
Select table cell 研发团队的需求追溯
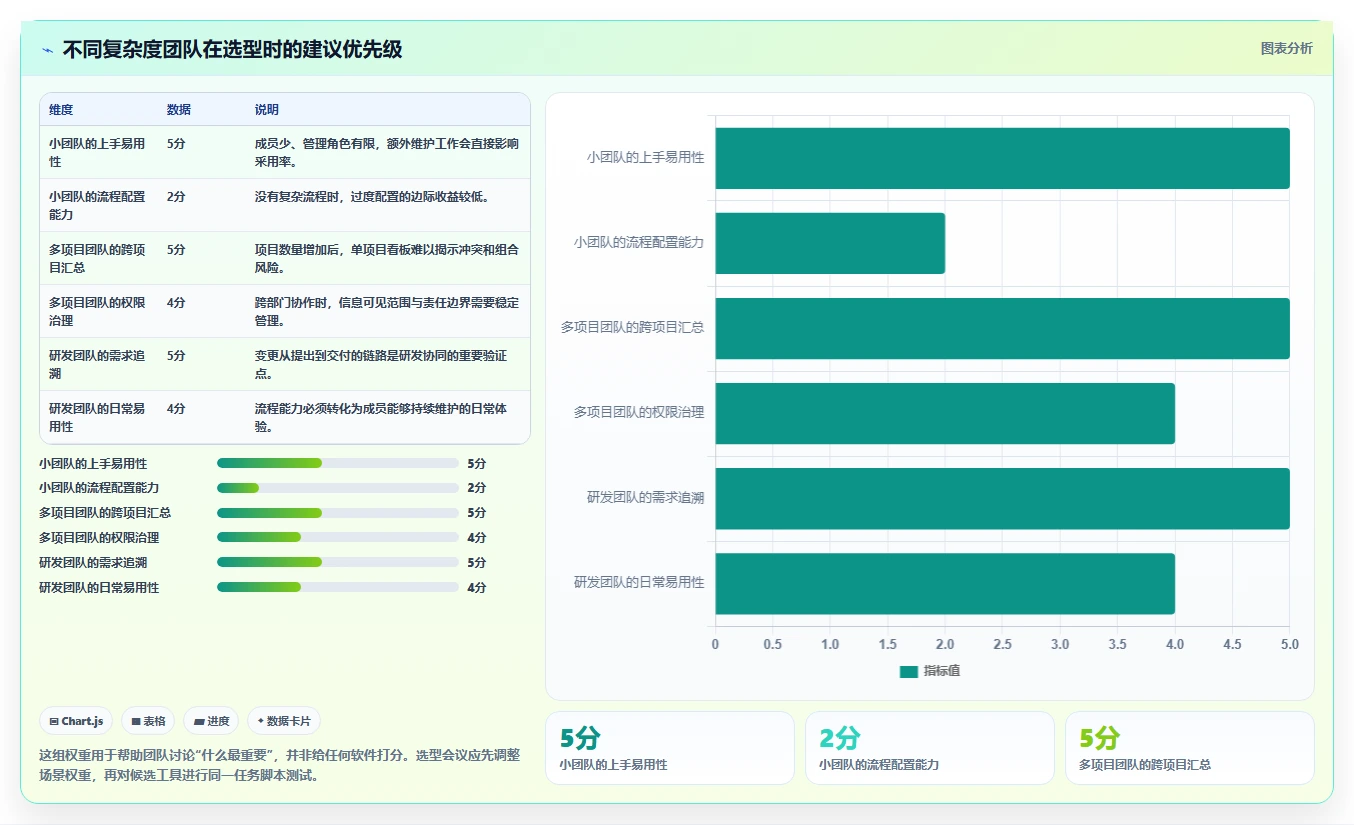click(98, 365)
